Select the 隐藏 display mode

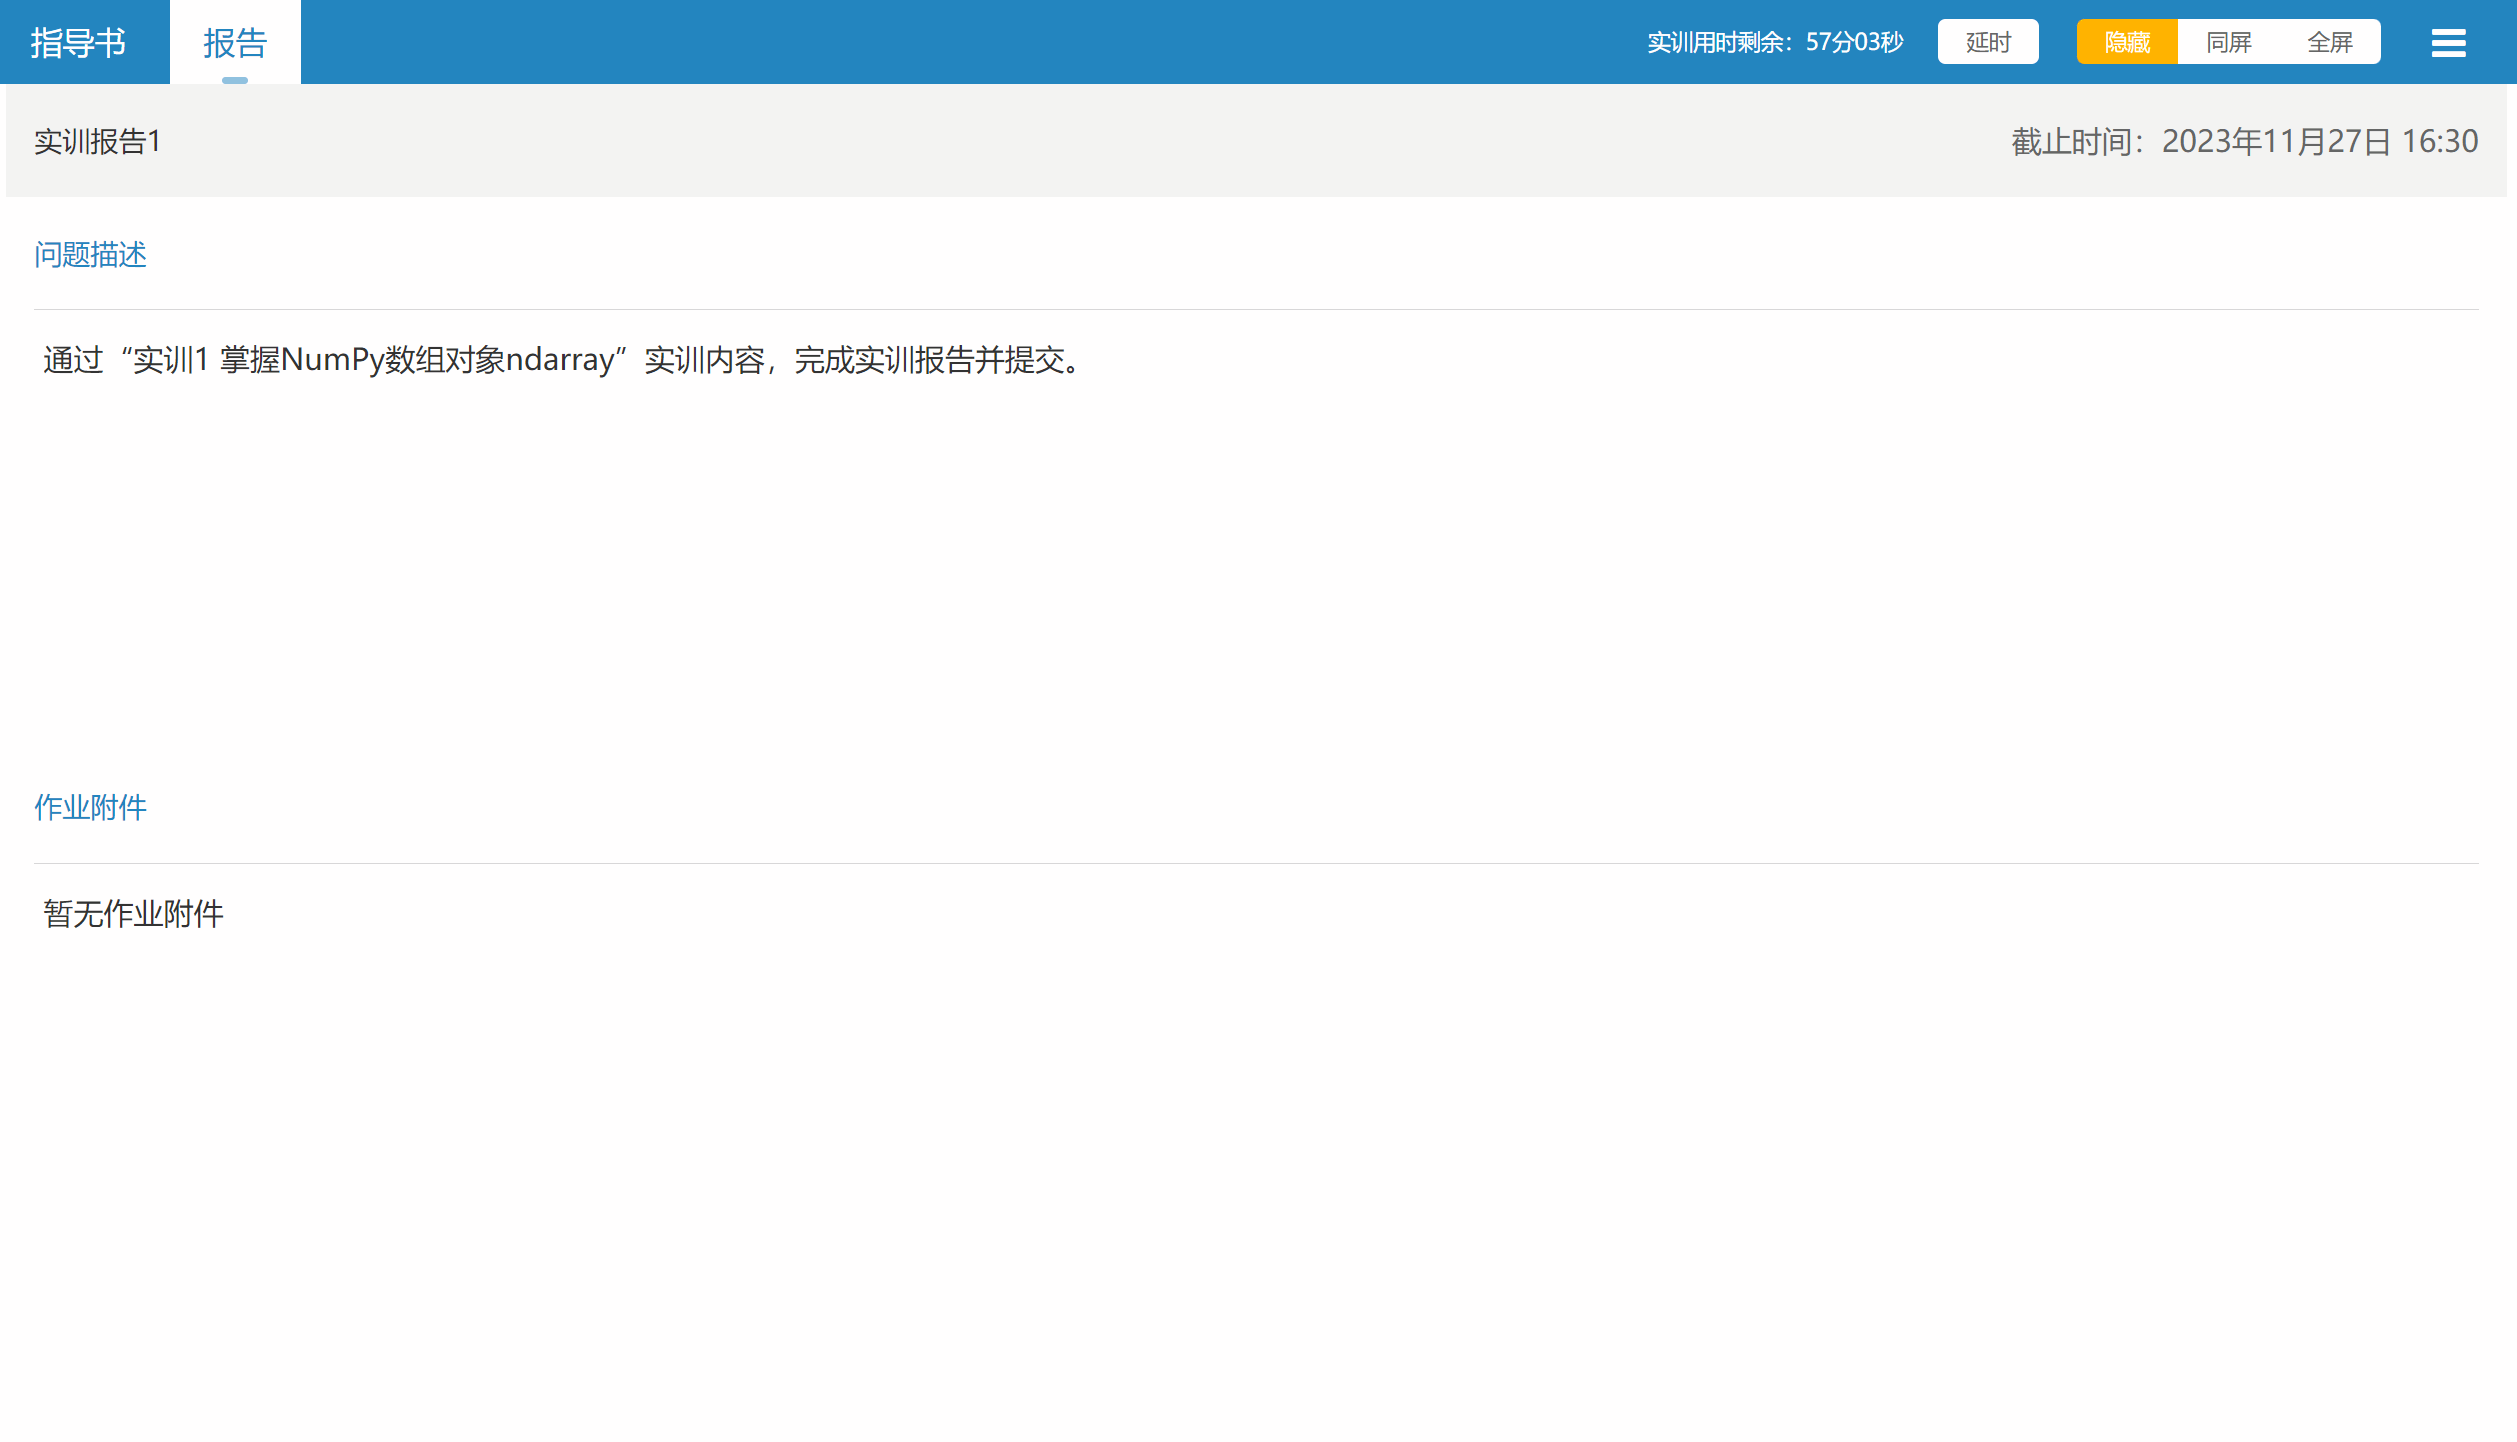2127,42
